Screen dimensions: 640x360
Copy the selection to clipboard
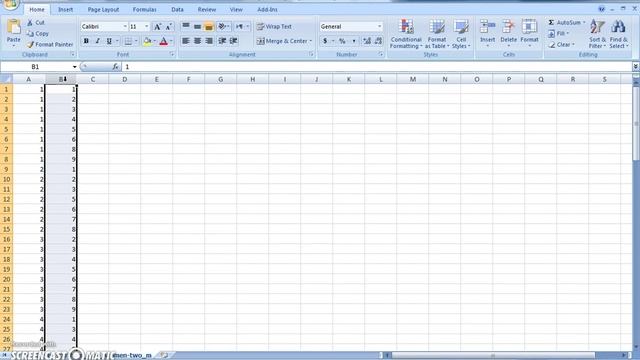click(x=38, y=33)
